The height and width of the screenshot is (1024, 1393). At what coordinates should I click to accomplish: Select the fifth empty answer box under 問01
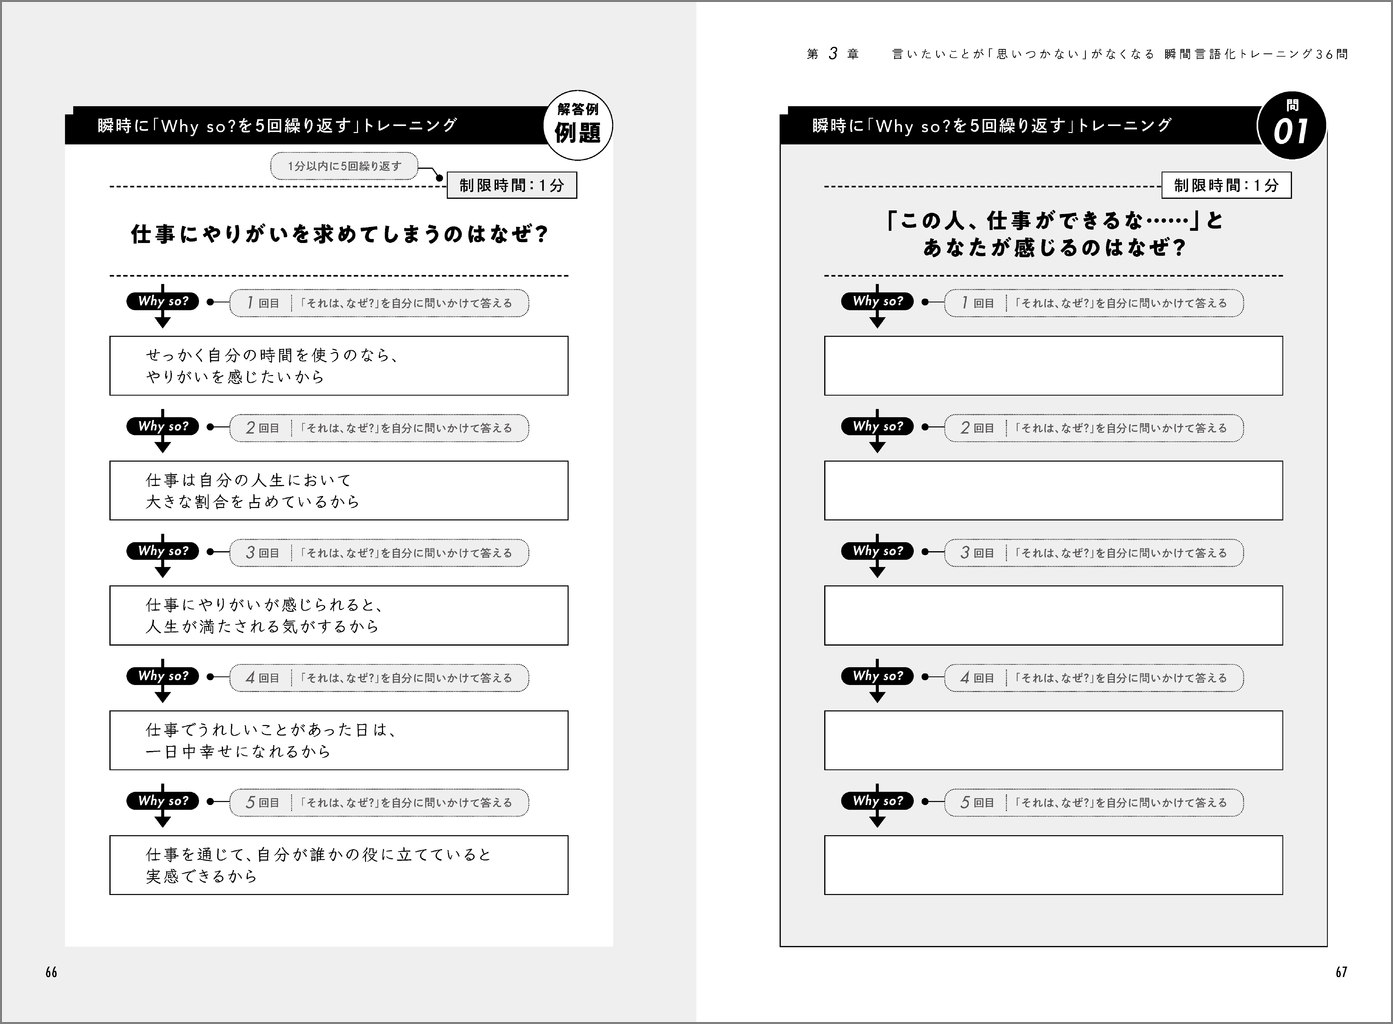[1053, 865]
